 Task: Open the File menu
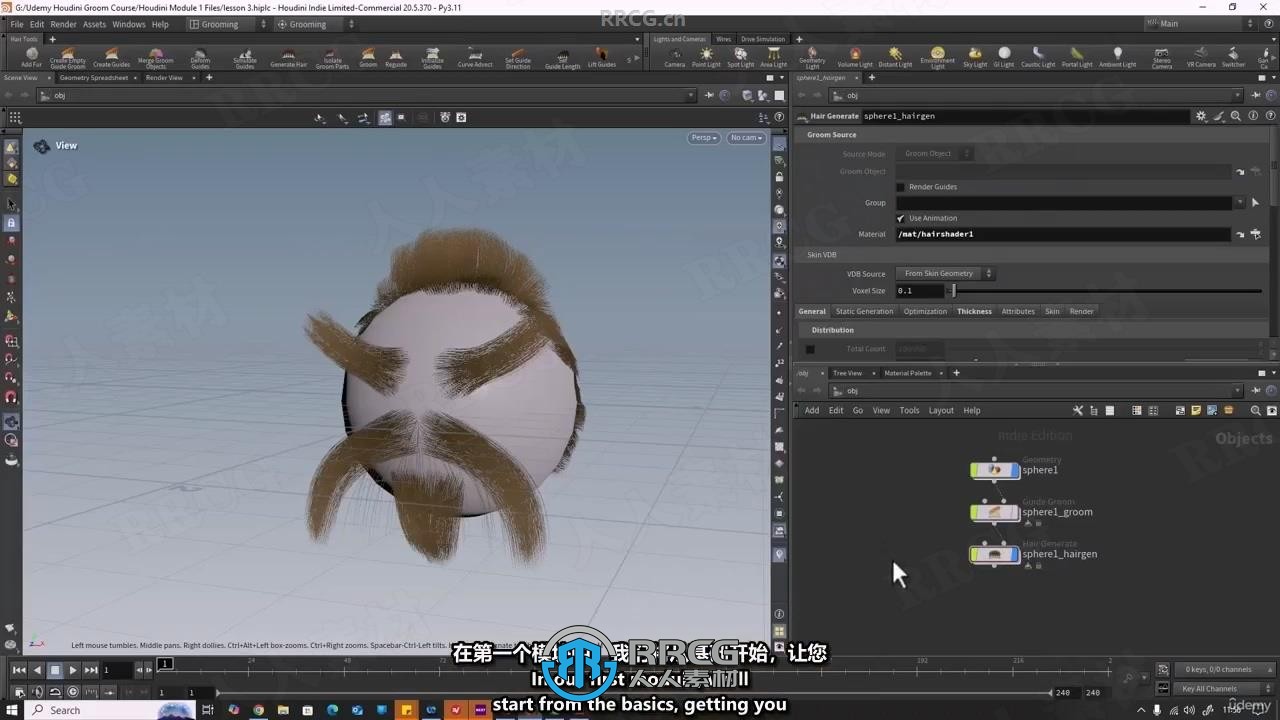pos(16,24)
